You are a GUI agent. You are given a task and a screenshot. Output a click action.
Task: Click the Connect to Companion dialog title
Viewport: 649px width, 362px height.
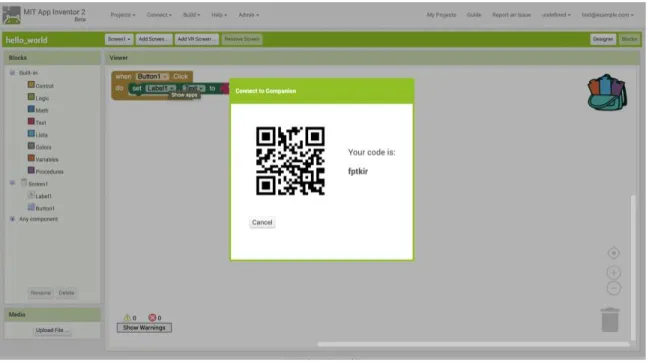266,91
